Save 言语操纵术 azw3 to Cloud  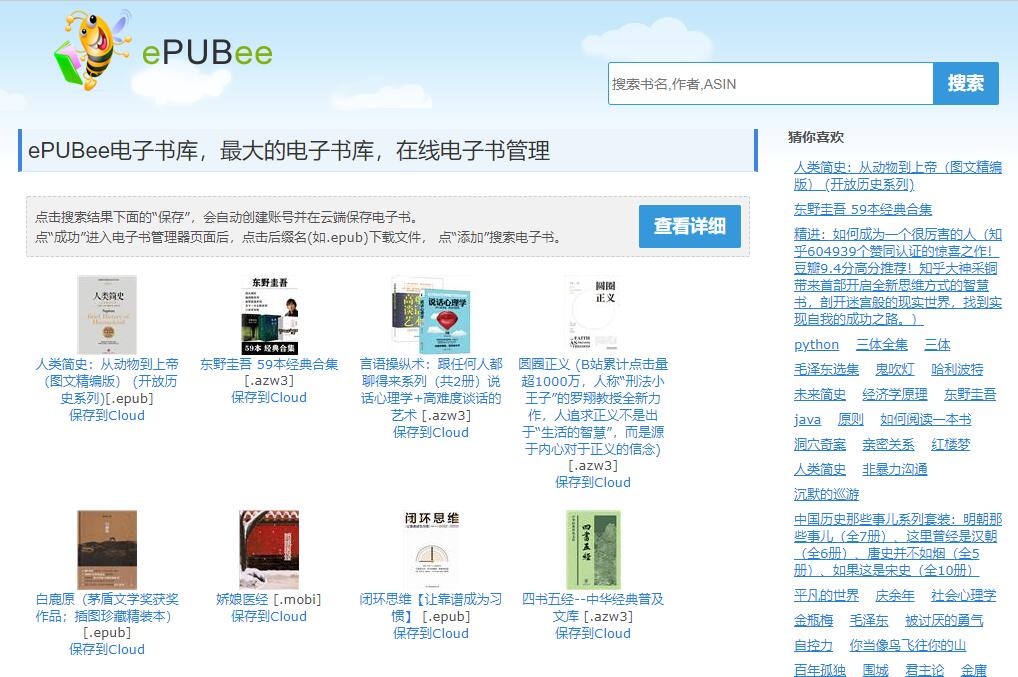coord(431,432)
